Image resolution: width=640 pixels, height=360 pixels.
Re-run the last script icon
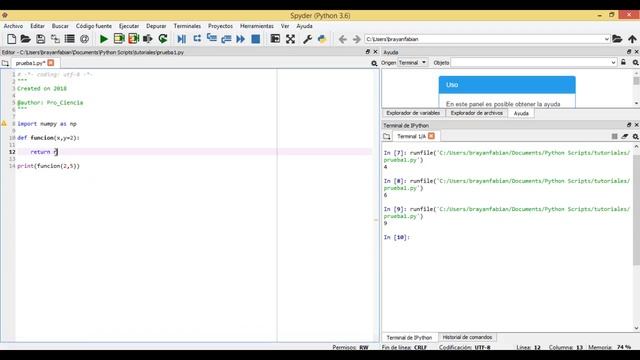163,39
